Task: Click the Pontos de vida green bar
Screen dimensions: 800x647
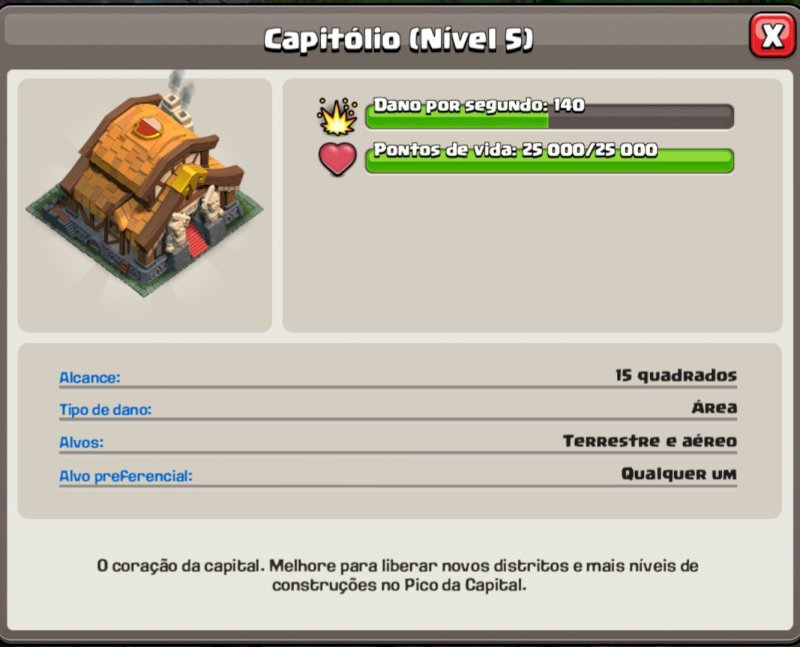Action: (549, 161)
